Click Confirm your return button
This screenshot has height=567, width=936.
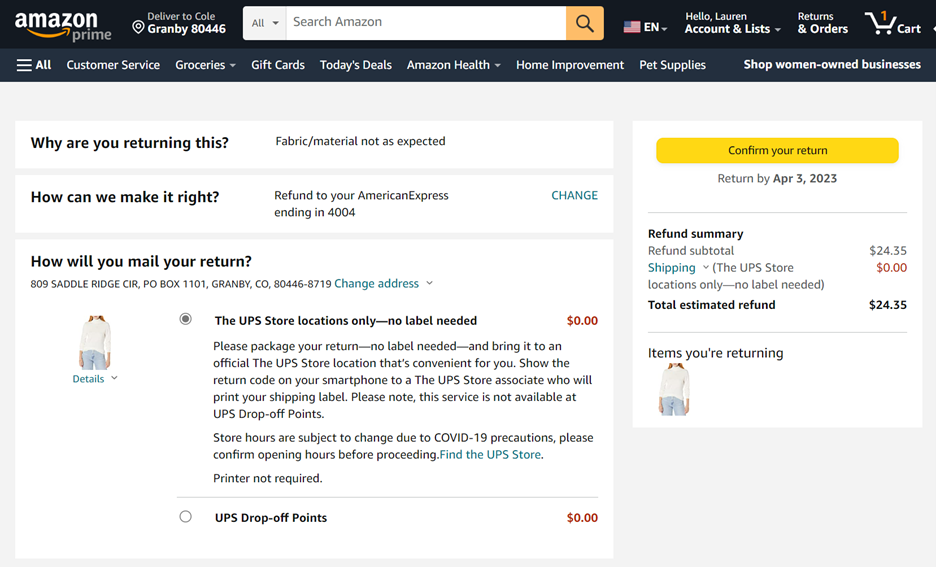777,150
